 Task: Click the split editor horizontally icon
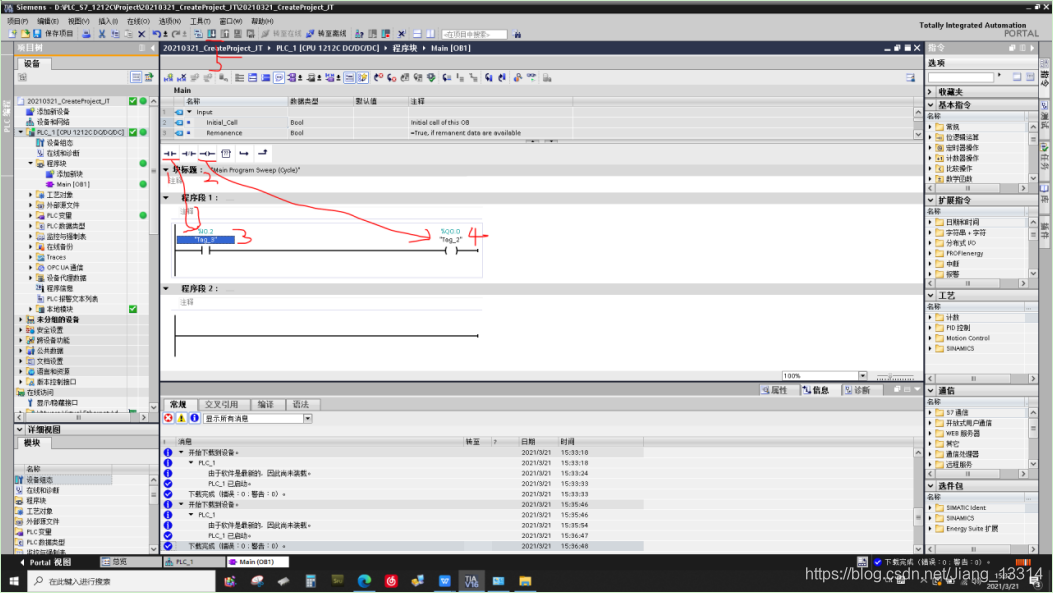point(417,34)
